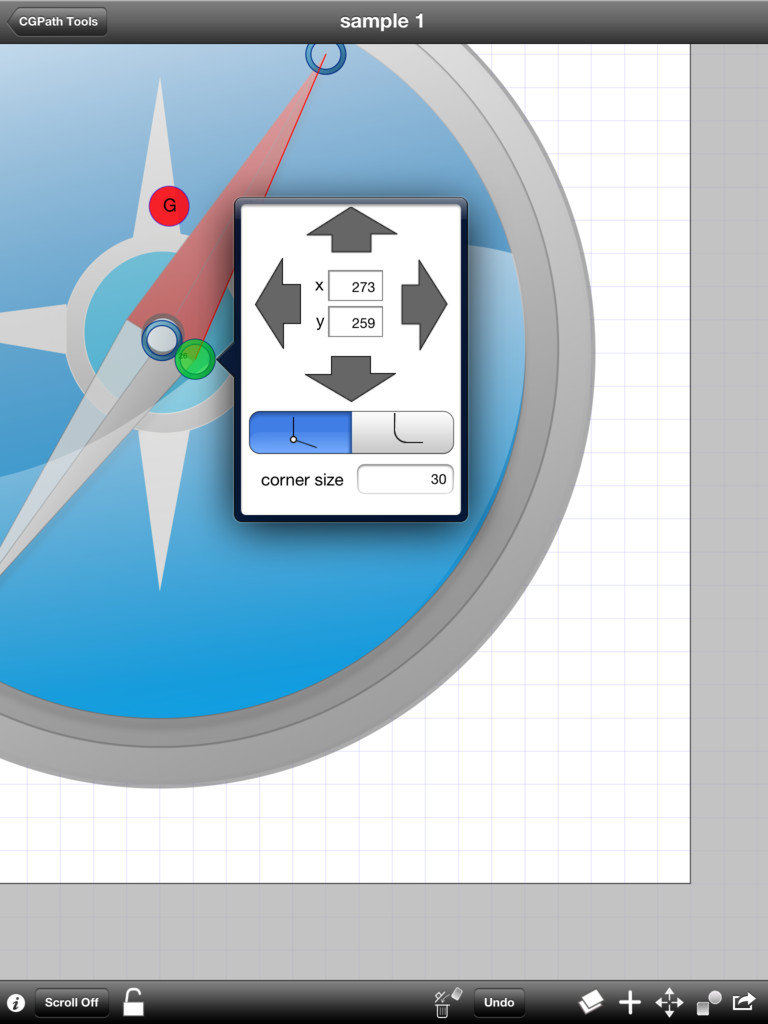Nudge point up with the up arrow
768x1024 pixels.
[x=351, y=229]
